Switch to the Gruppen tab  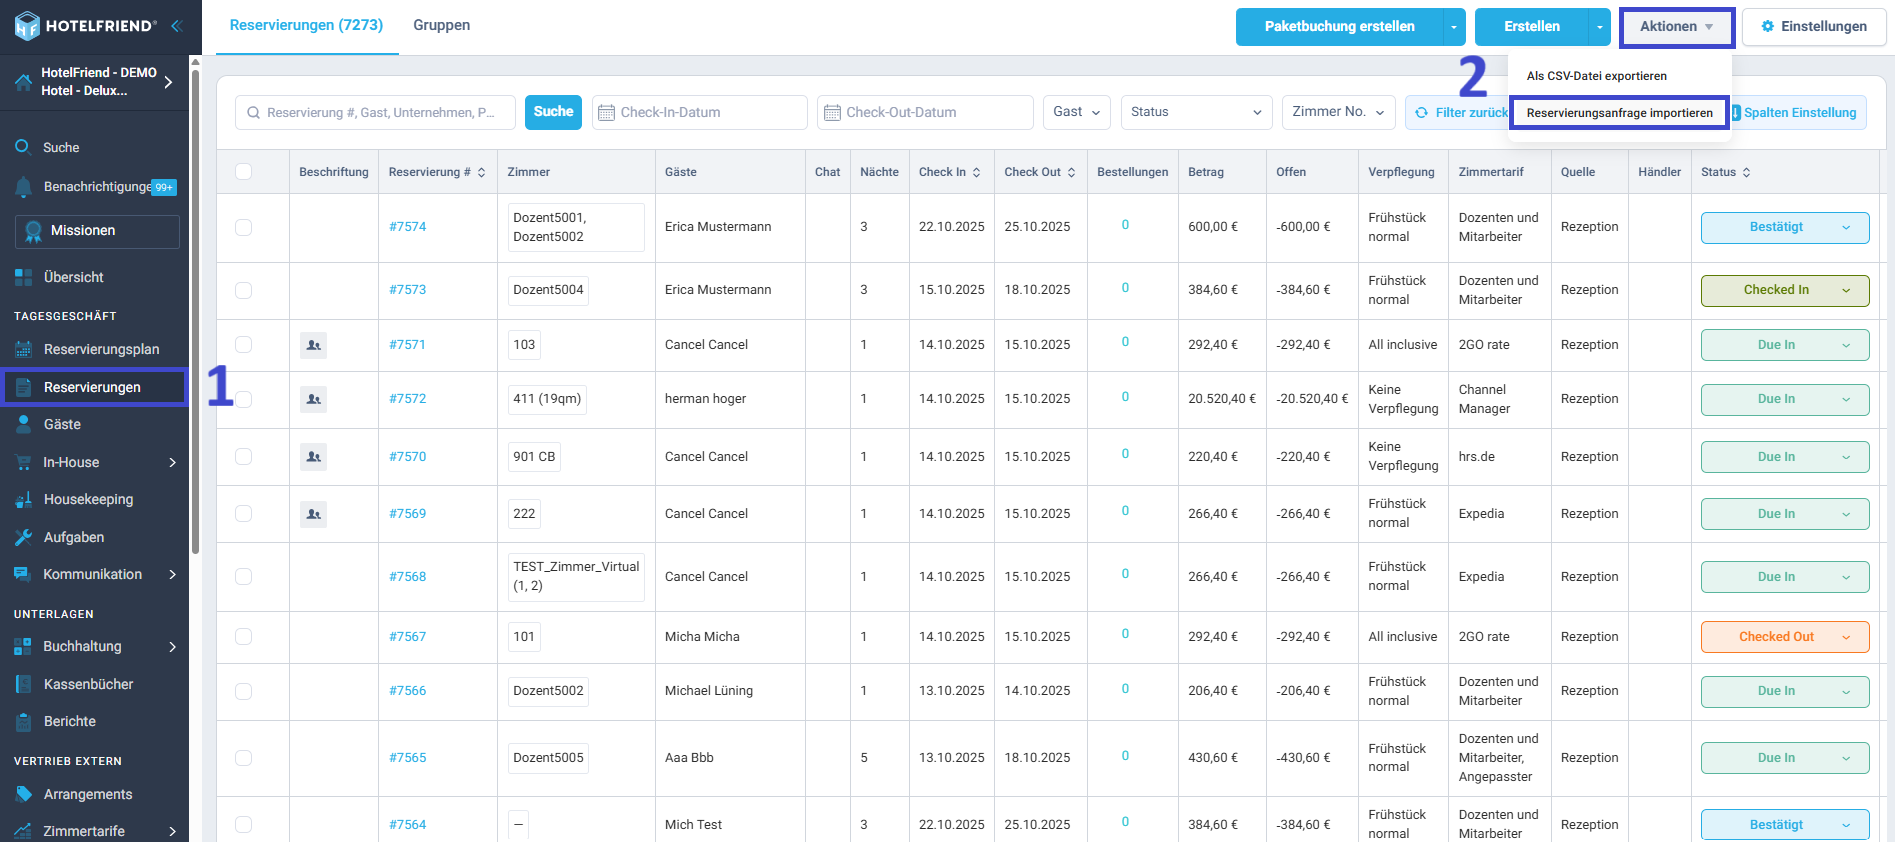(442, 26)
